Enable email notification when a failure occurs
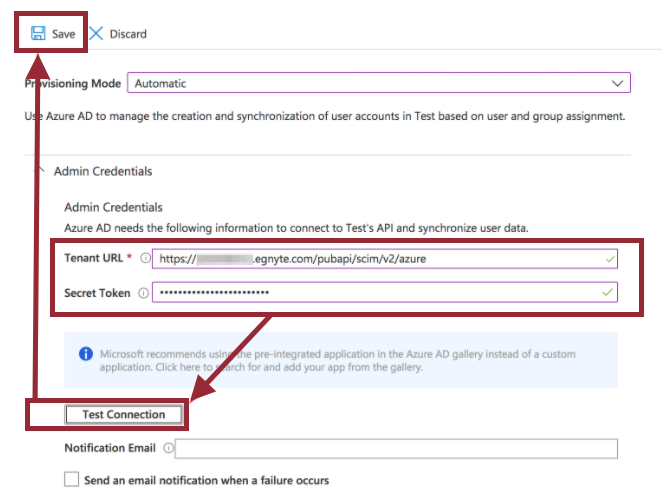Screen dimensions: 661x496 pyautogui.click(x=71, y=480)
